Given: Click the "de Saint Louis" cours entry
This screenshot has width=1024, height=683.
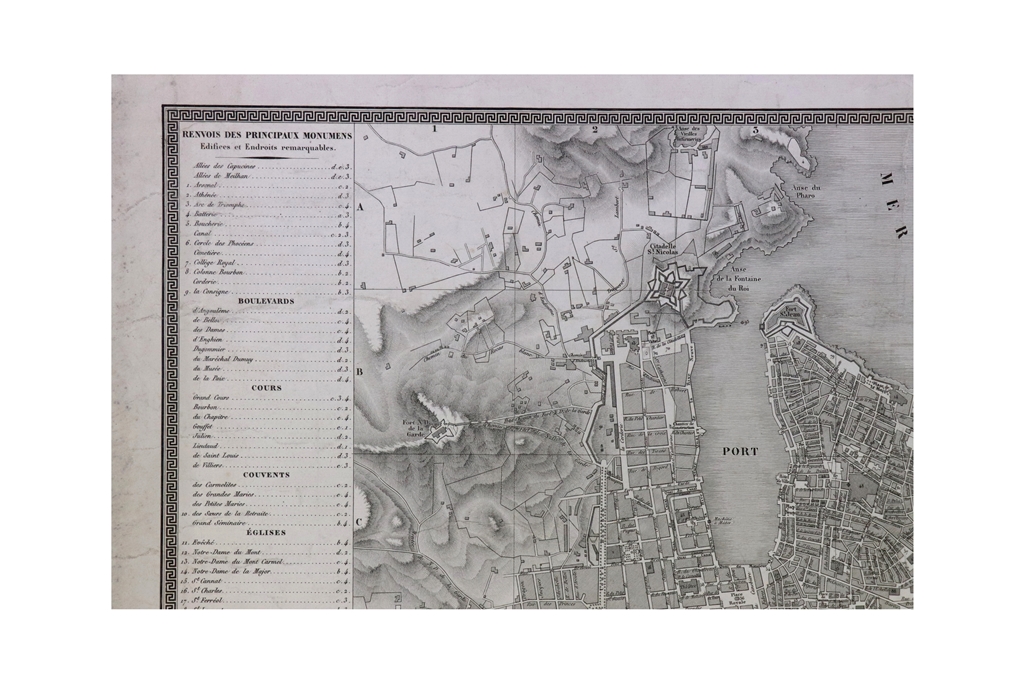Looking at the screenshot, I should point(272,456).
